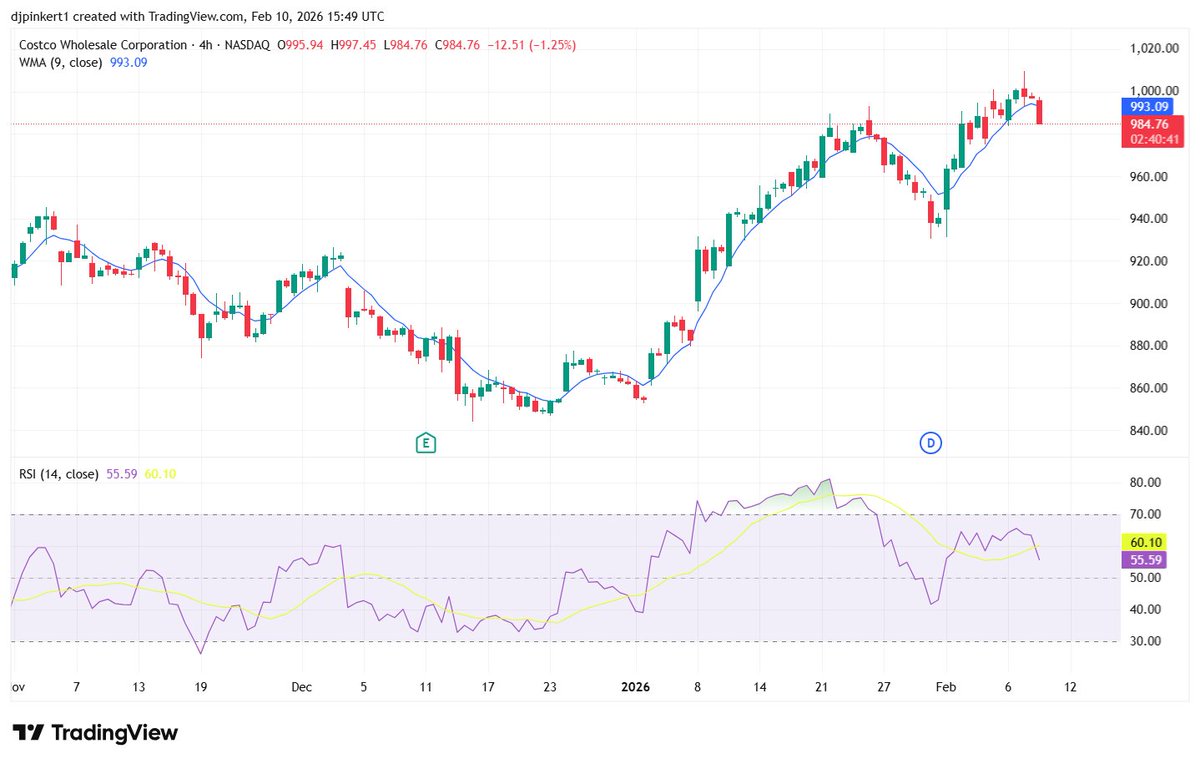Click the 1,020.00 price axis label
The width and height of the screenshot is (1200, 764).
[1153, 48]
